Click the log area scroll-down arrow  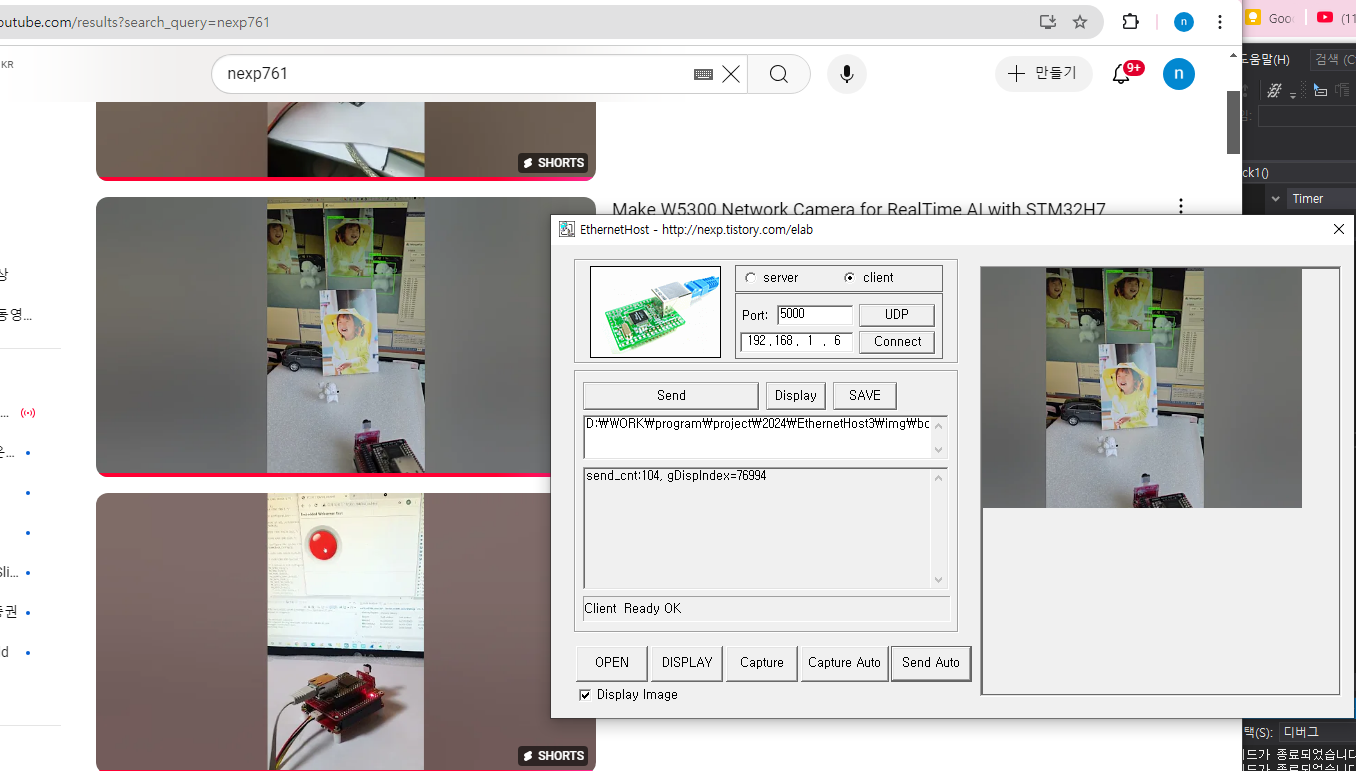pyautogui.click(x=938, y=580)
